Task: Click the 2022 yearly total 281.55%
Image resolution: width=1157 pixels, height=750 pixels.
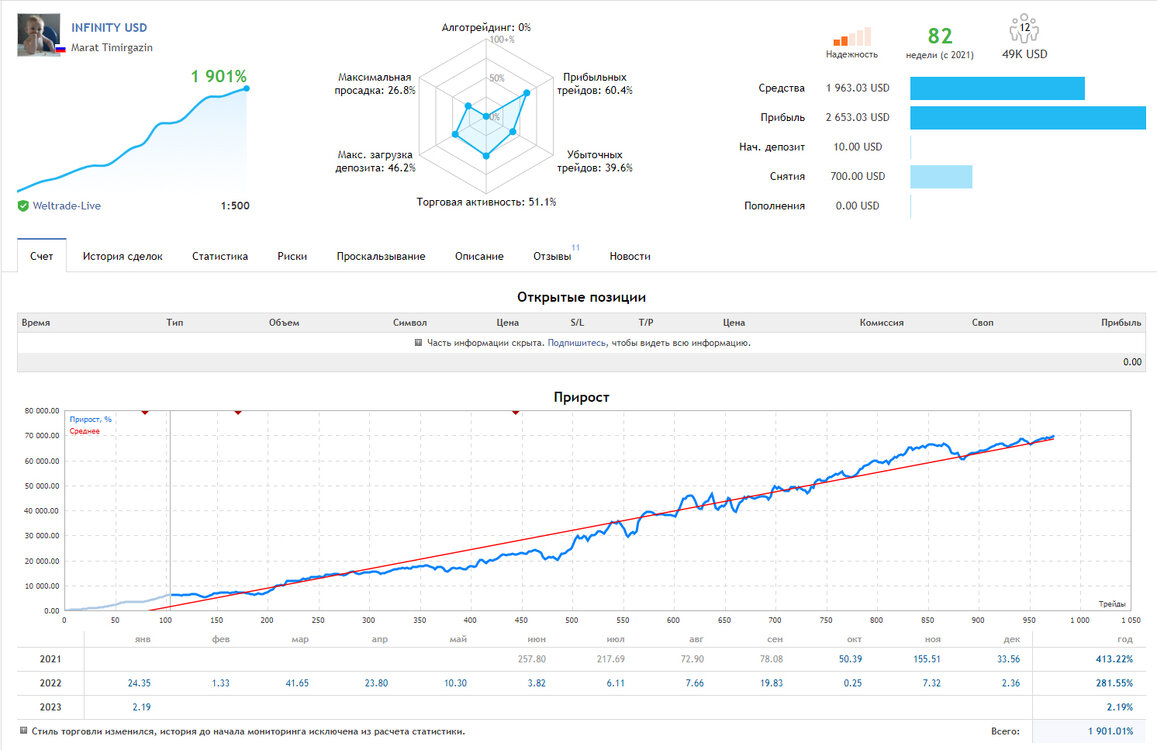Action: pyautogui.click(x=1113, y=684)
